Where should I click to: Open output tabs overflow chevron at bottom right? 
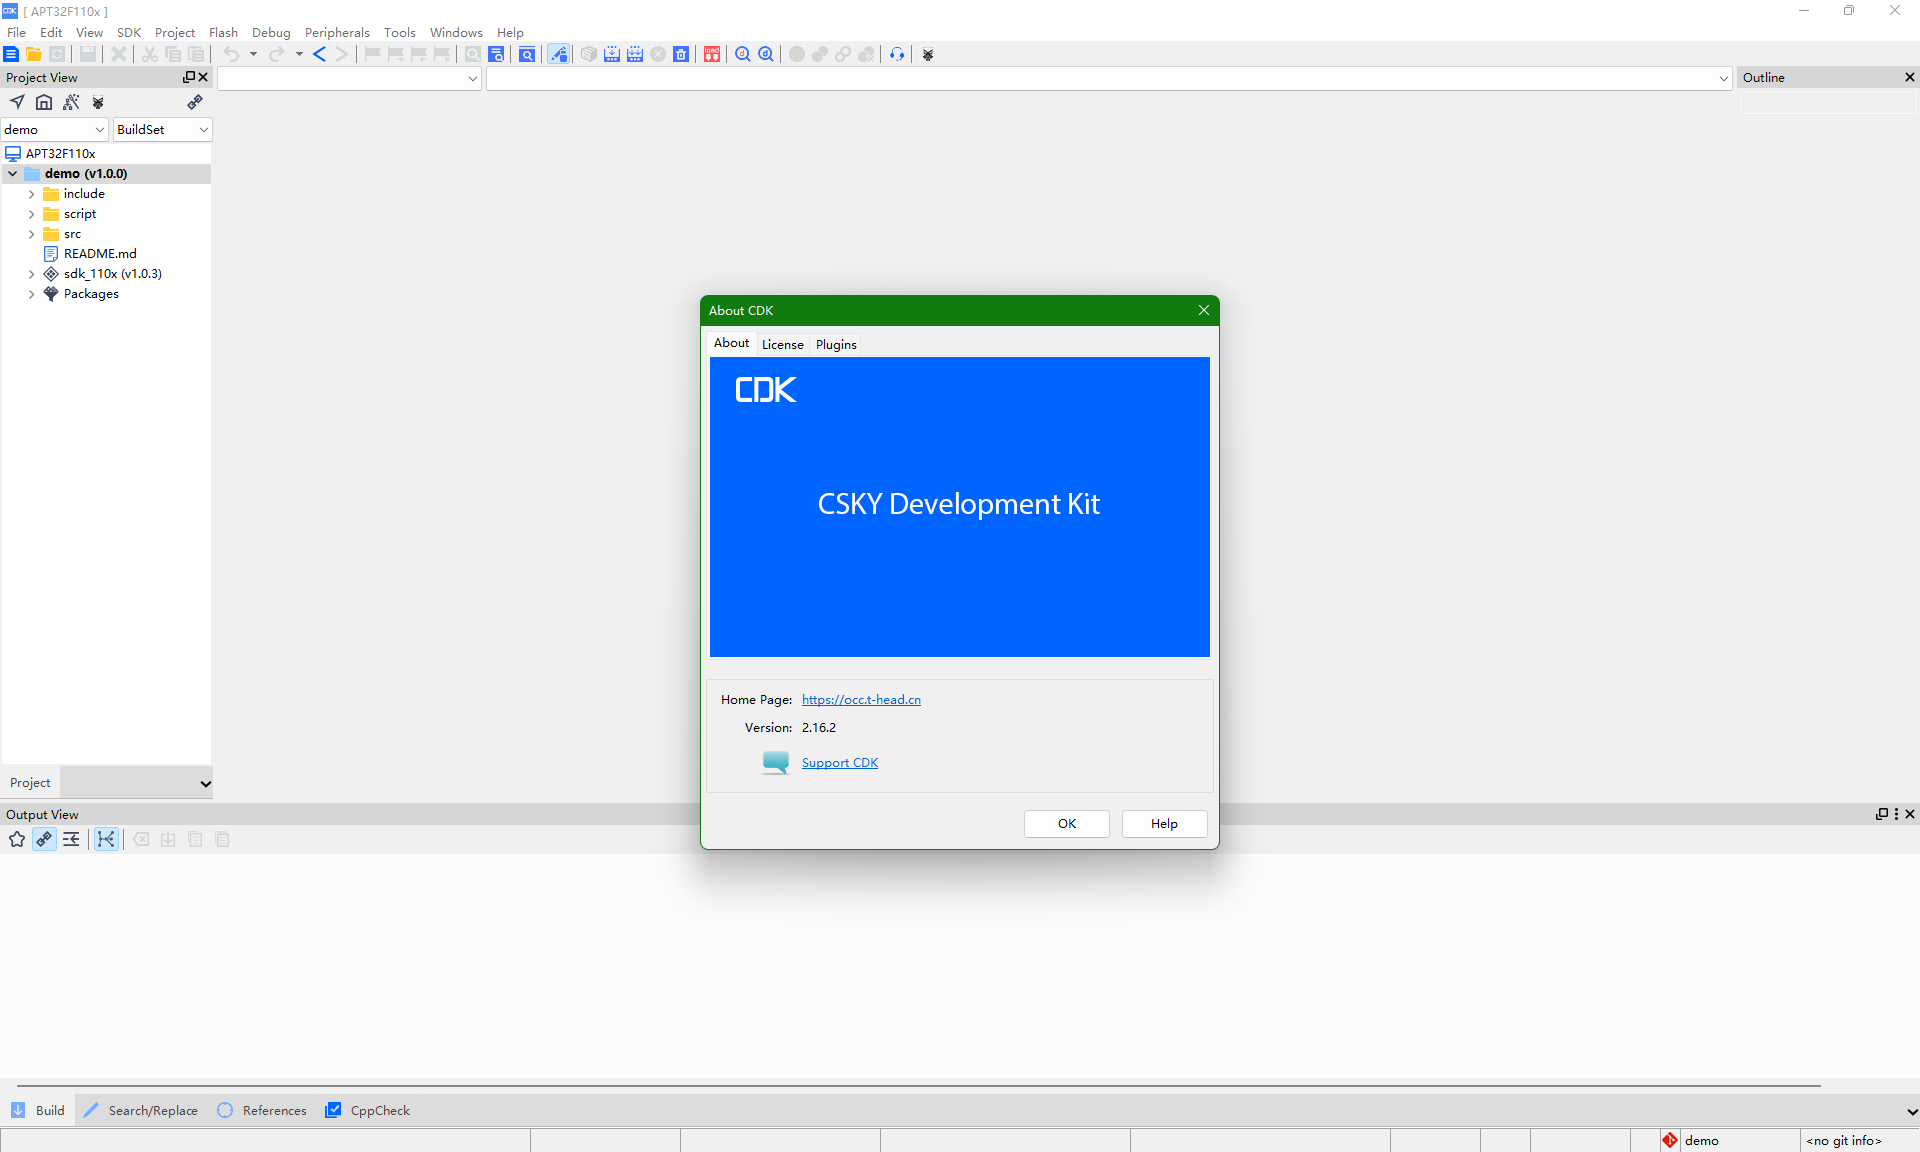(1911, 1111)
